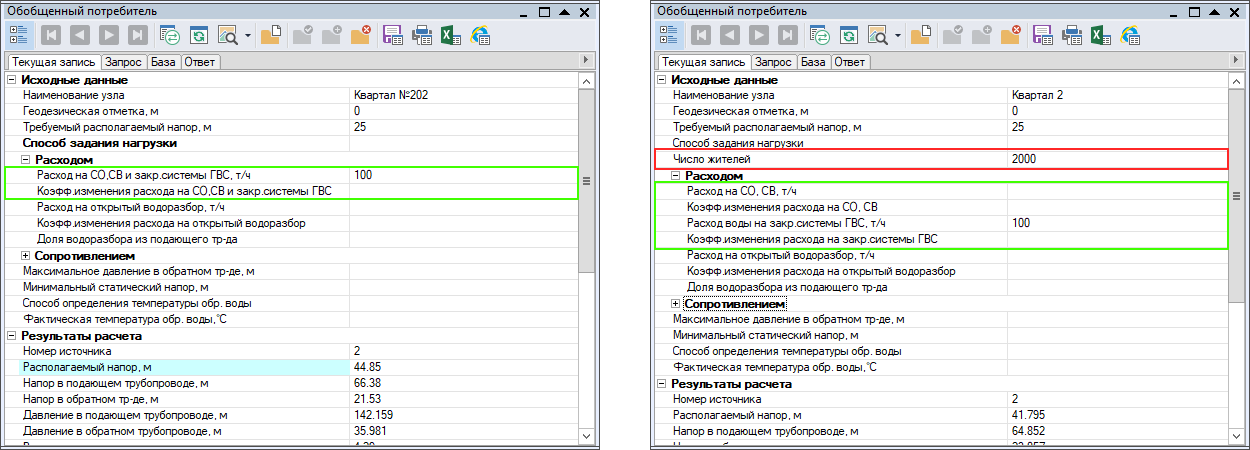Image resolution: width=1250 pixels, height=450 pixels.
Task: Collapse the 'Исходные данные' section in left window
Action: click(12, 80)
